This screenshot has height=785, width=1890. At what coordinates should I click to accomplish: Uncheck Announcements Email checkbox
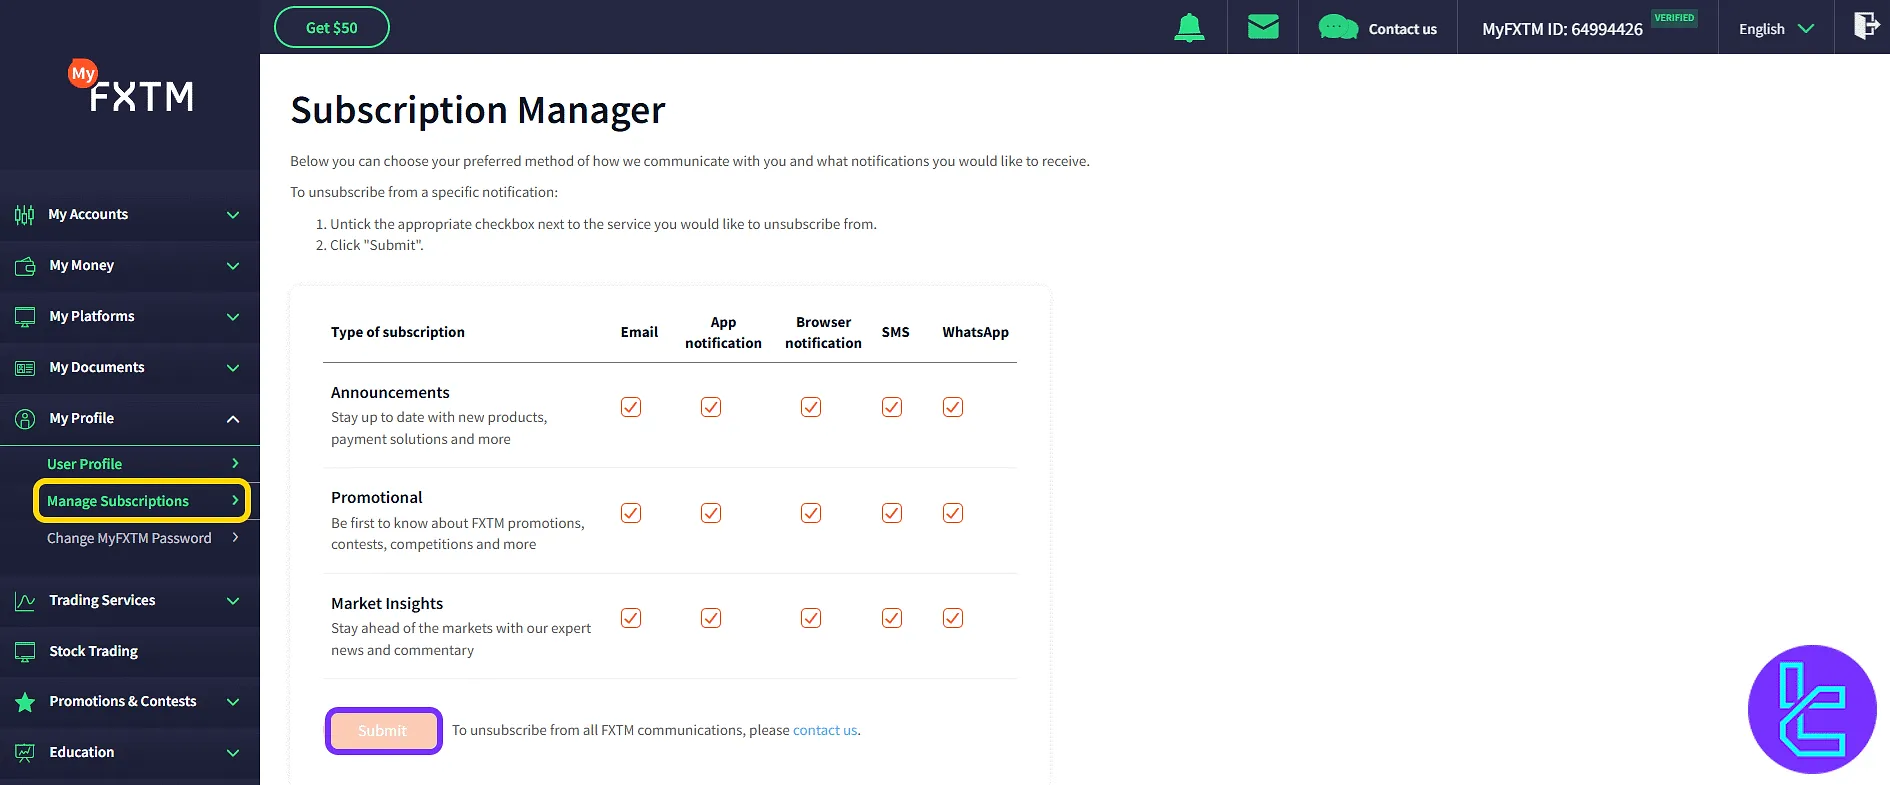[x=631, y=407]
